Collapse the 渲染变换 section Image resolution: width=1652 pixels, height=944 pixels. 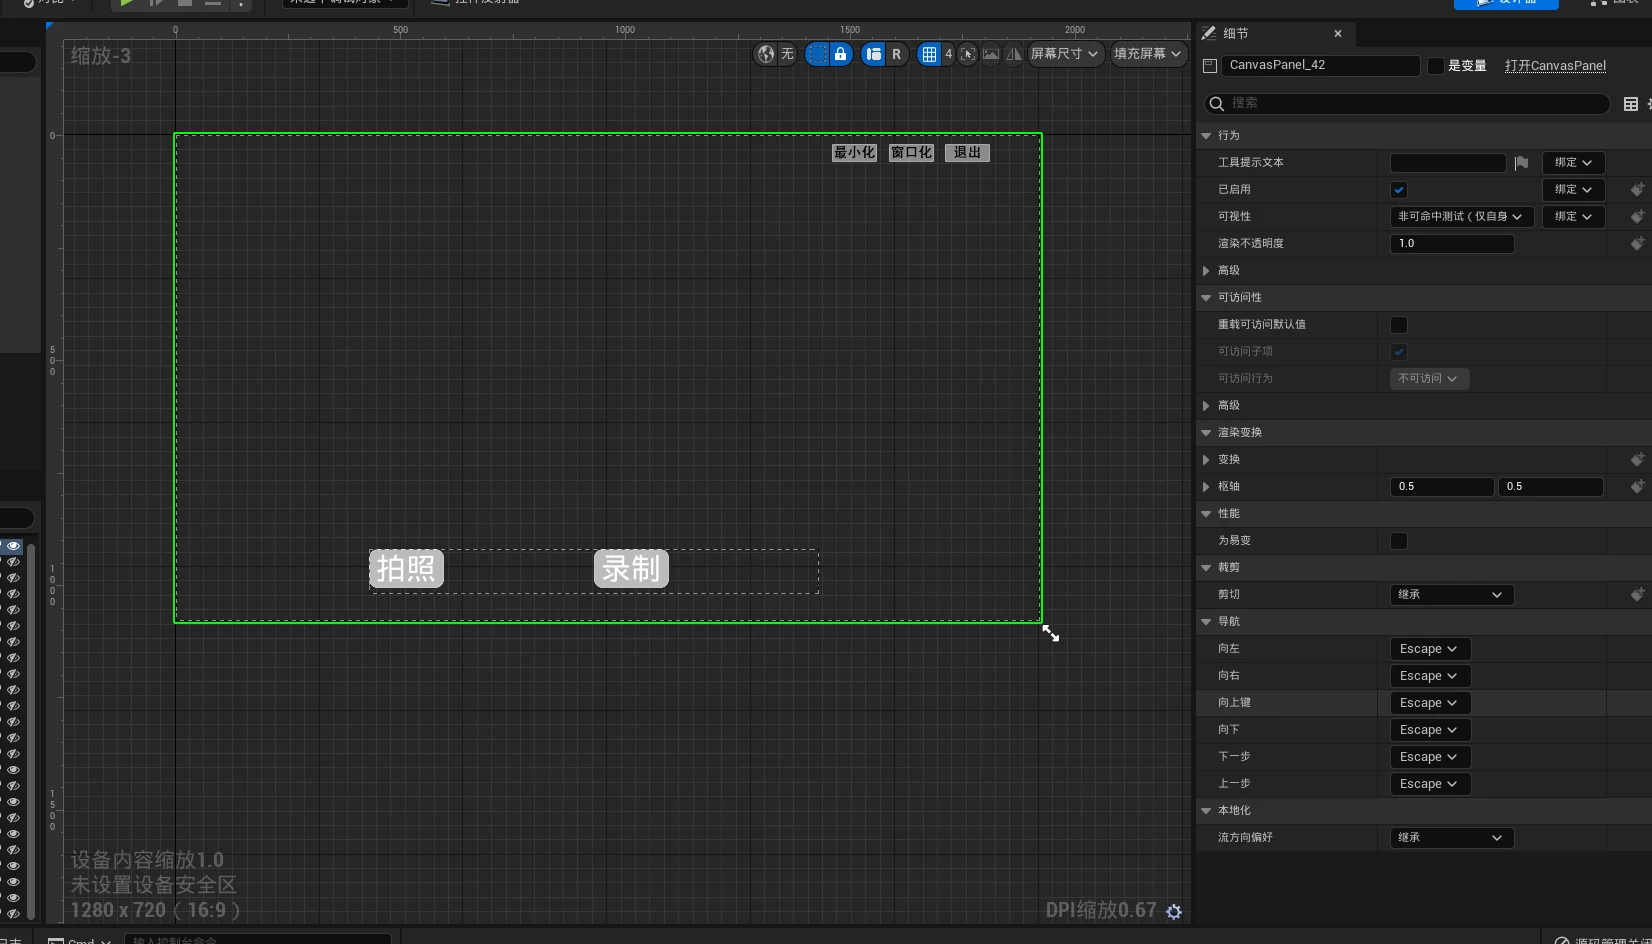pos(1206,433)
